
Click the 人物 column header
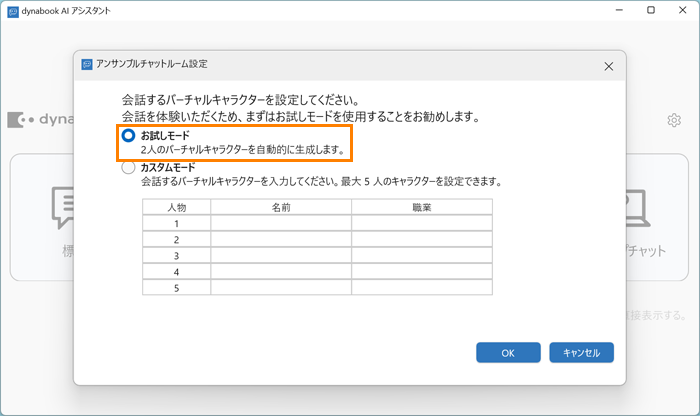[x=176, y=207]
